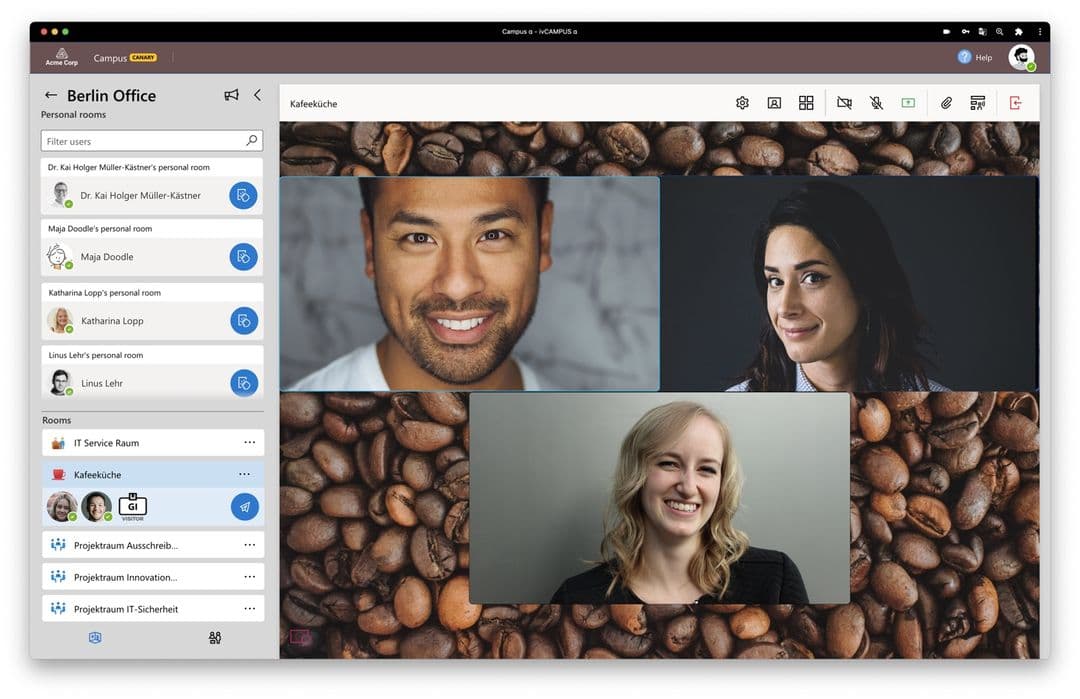Click the Filter users search field
The height and width of the screenshot is (699, 1080).
tap(152, 141)
